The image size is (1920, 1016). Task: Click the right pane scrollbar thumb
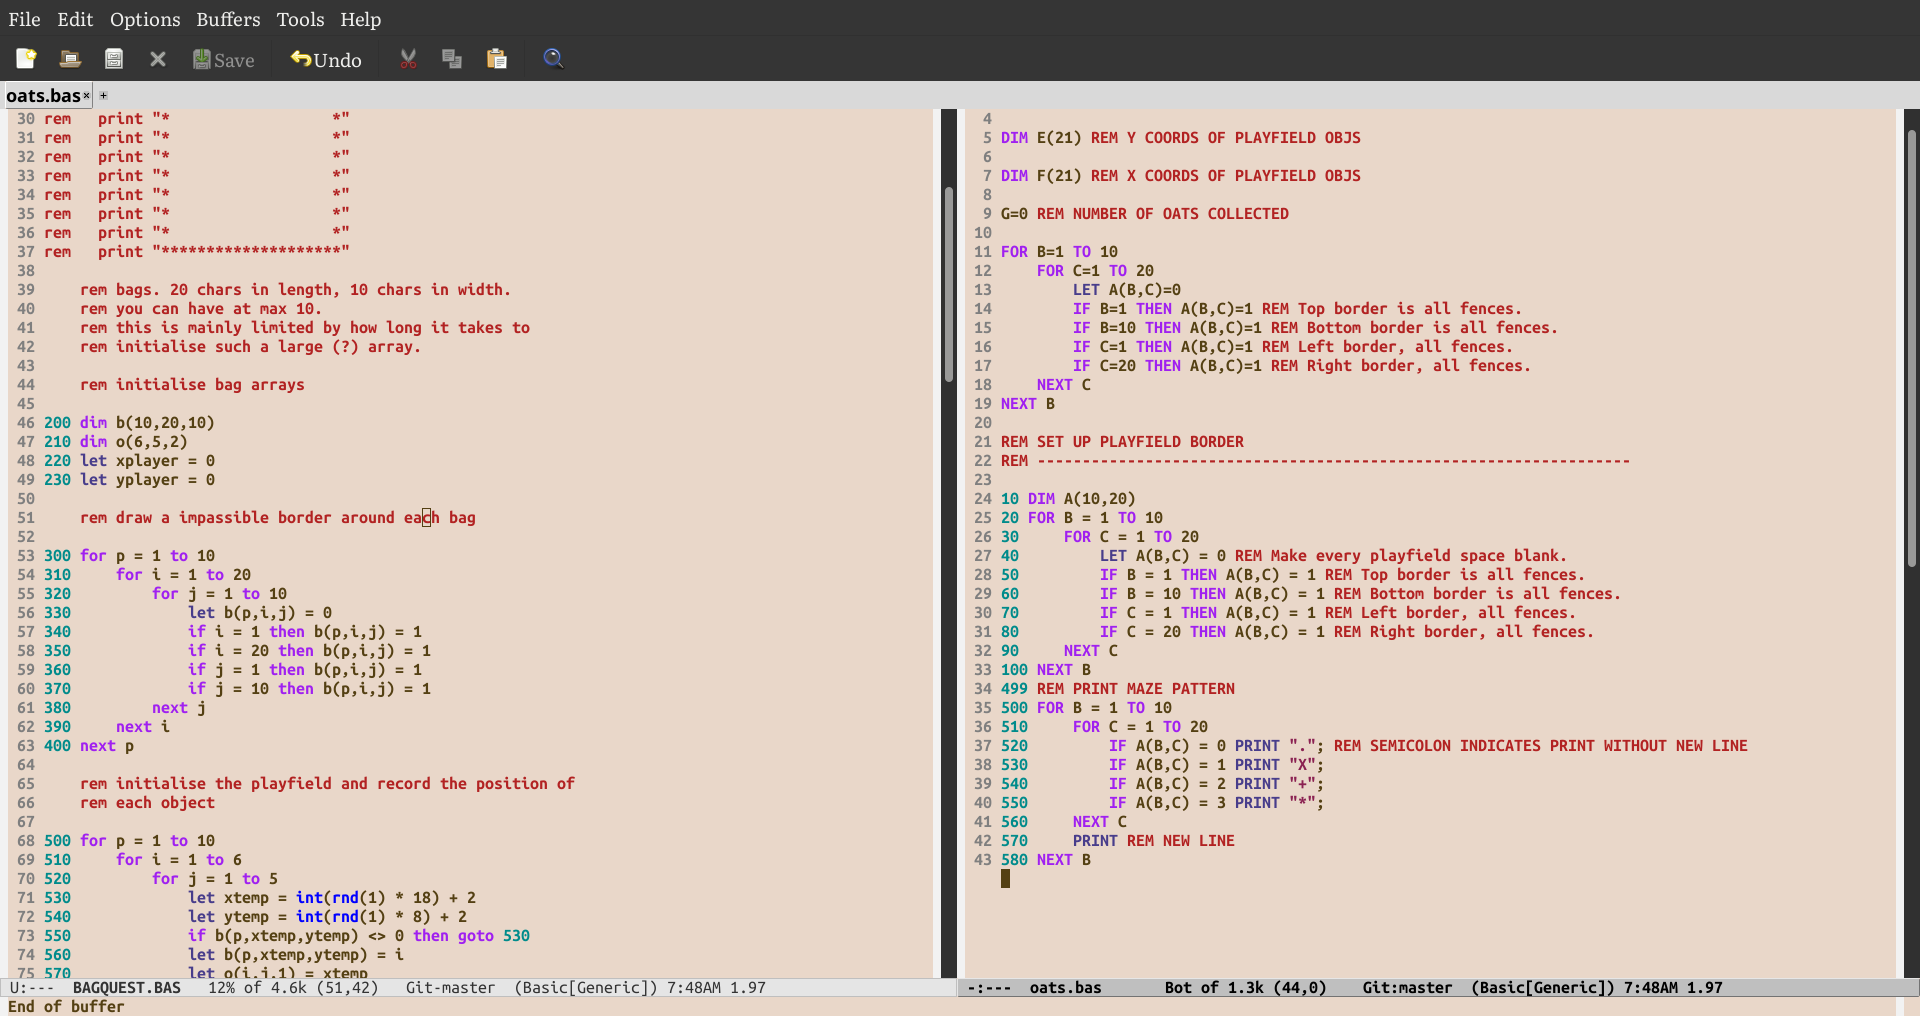(x=1911, y=349)
